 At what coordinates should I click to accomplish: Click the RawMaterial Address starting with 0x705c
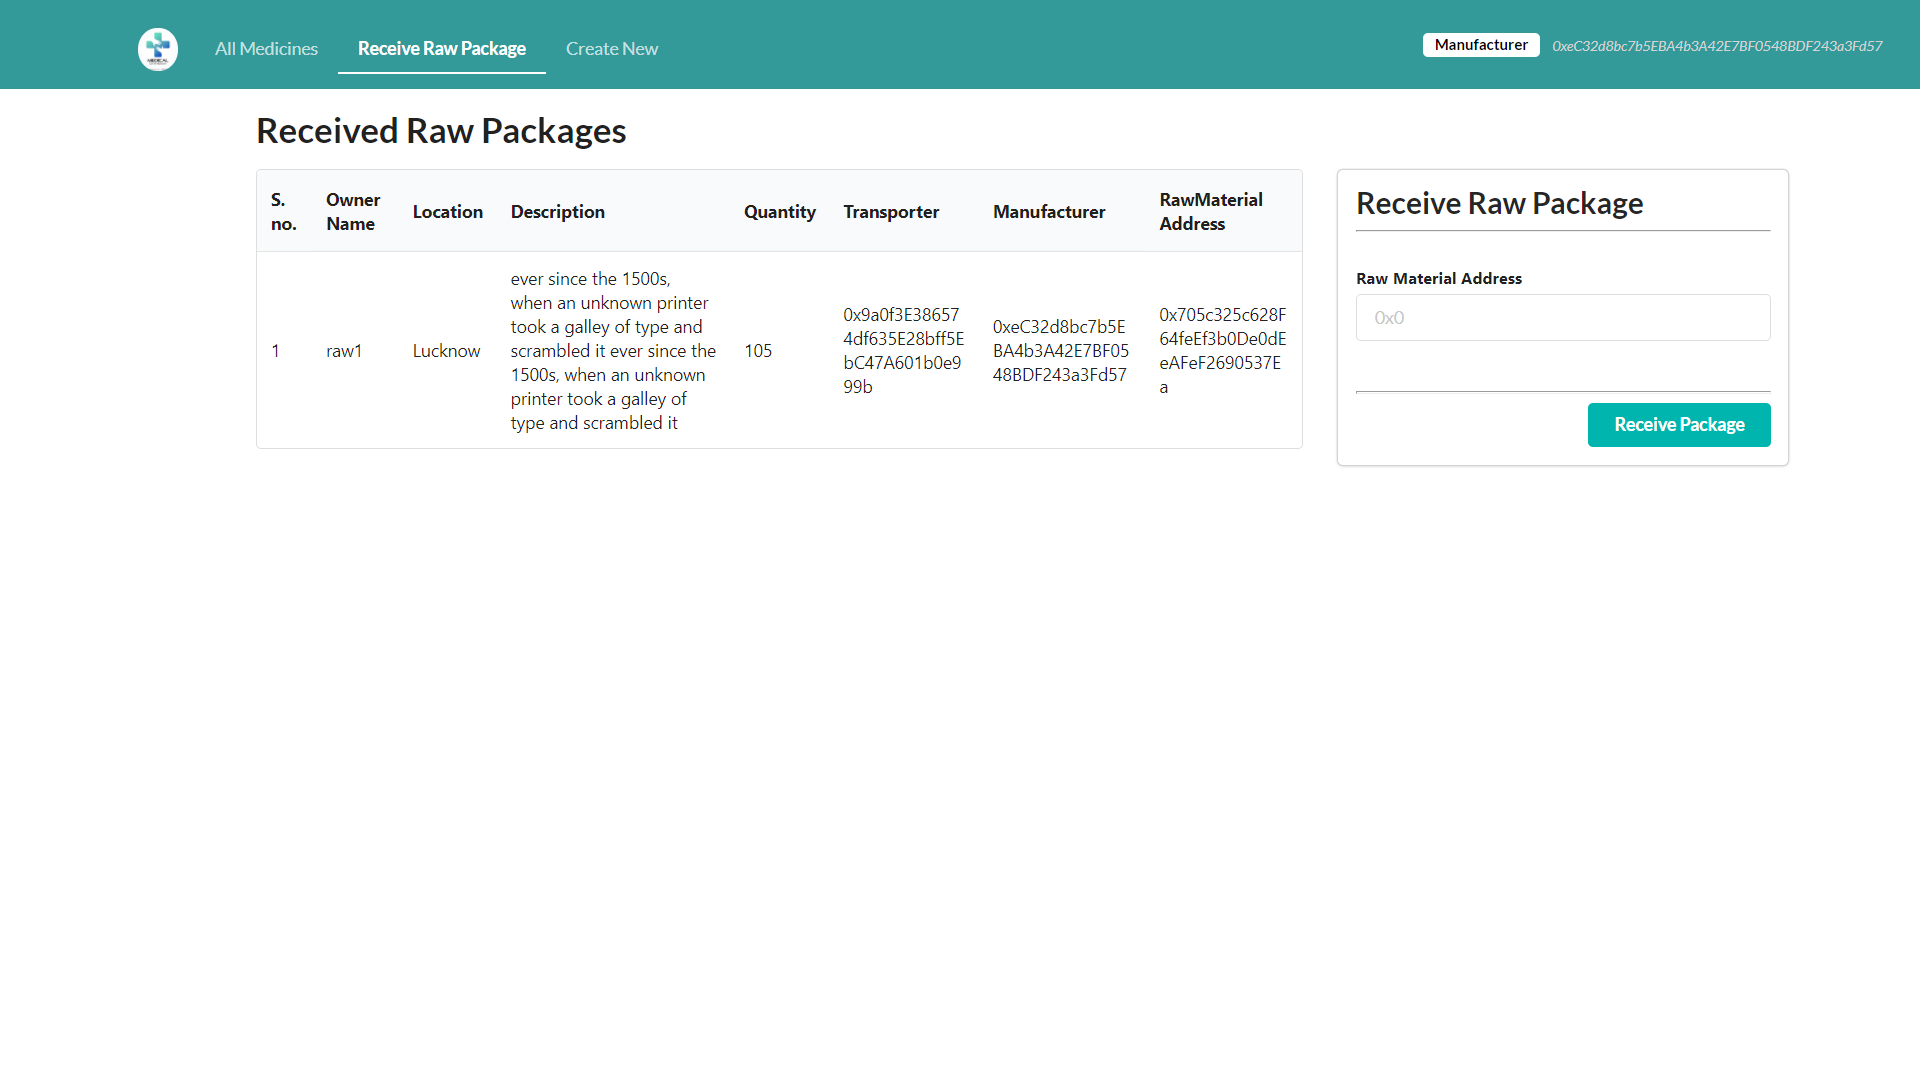point(1222,350)
